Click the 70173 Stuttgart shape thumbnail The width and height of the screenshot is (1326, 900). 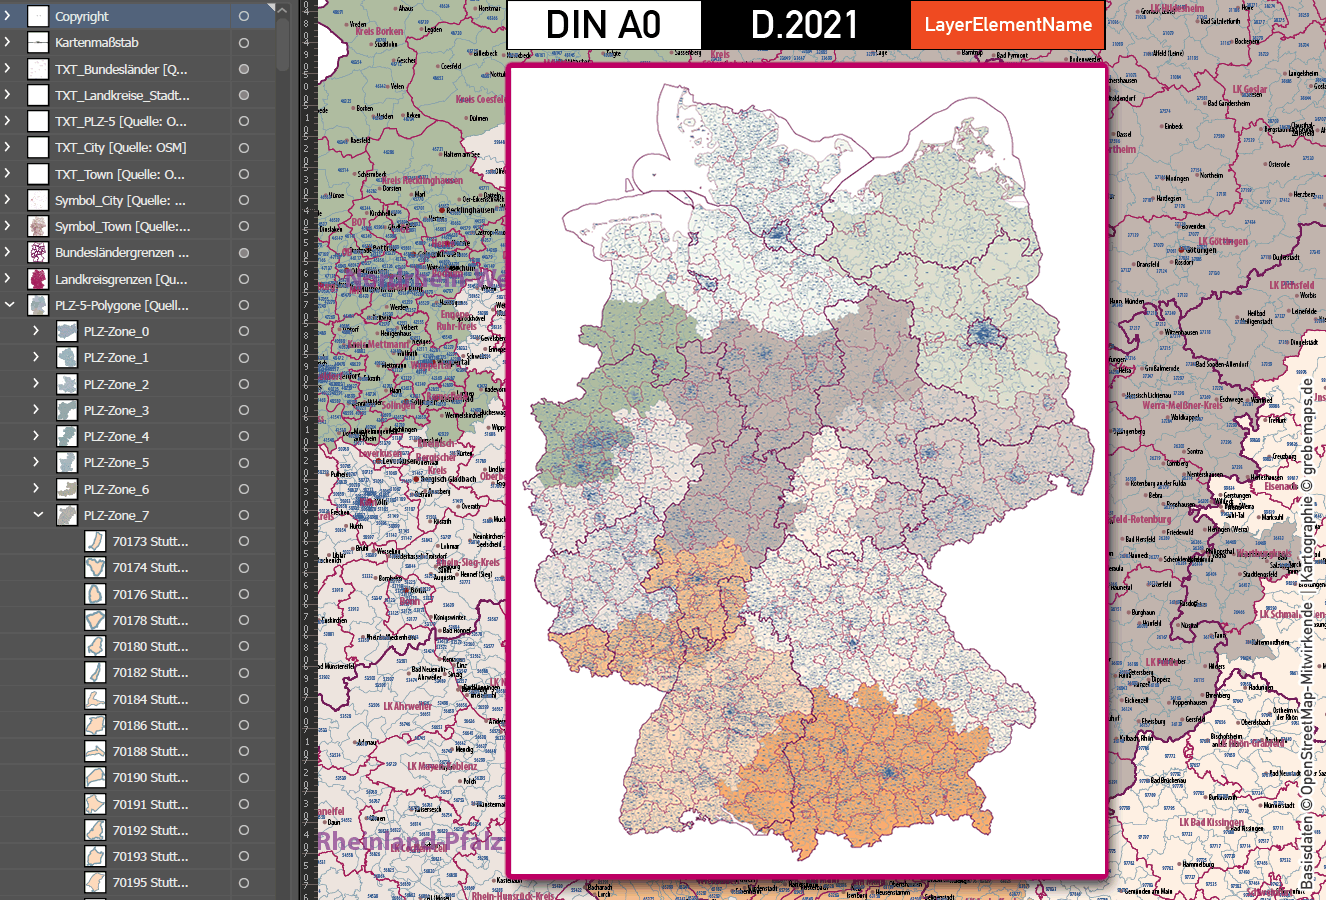point(96,540)
